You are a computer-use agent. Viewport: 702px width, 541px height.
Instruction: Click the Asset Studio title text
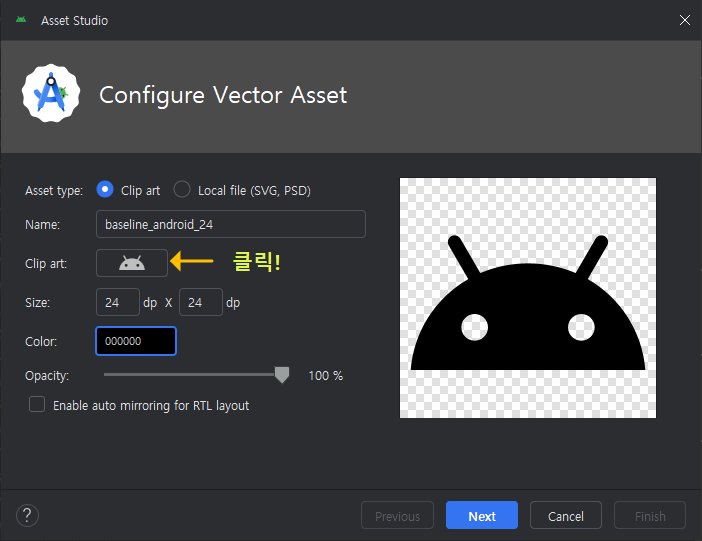(74, 21)
